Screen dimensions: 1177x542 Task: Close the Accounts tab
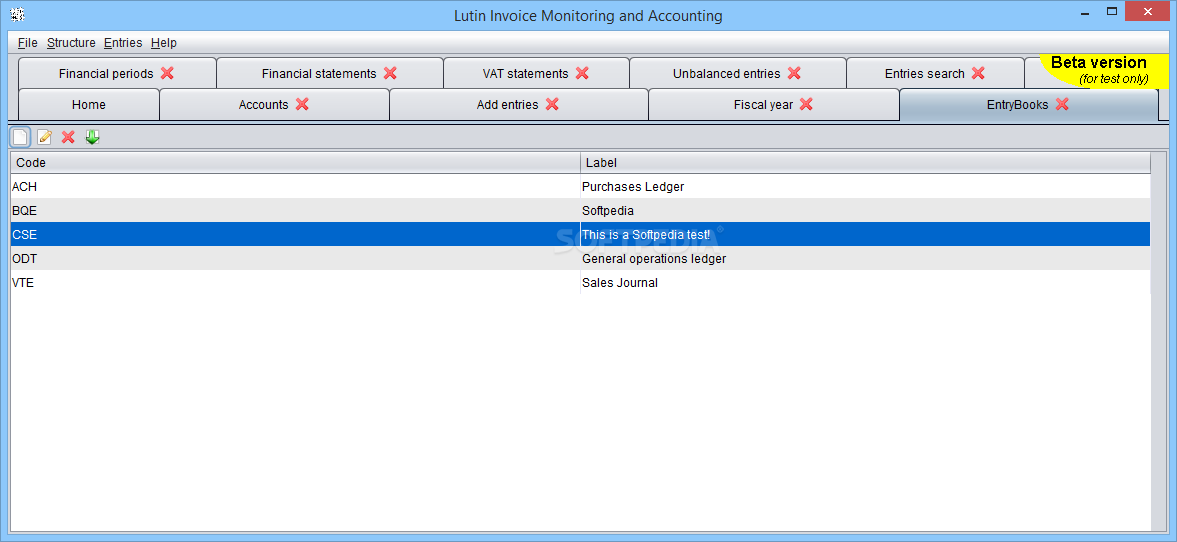pos(303,104)
